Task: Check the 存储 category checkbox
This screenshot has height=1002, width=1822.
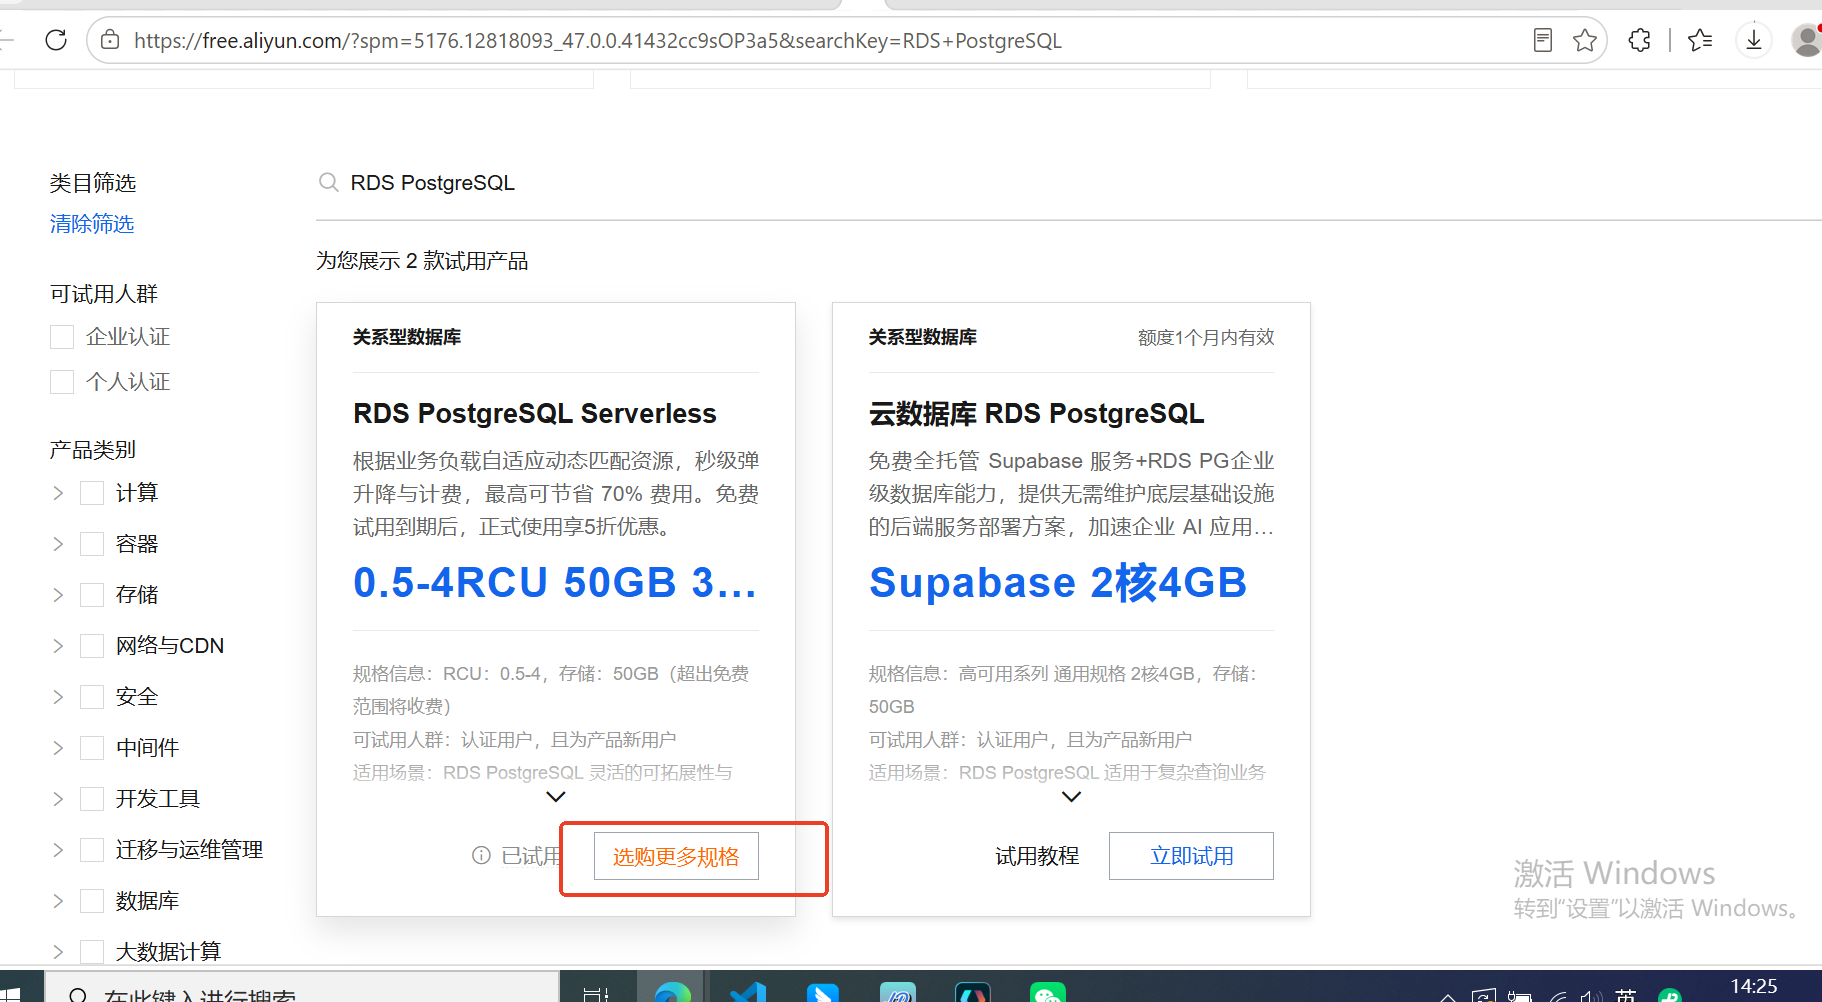Action: 92,595
